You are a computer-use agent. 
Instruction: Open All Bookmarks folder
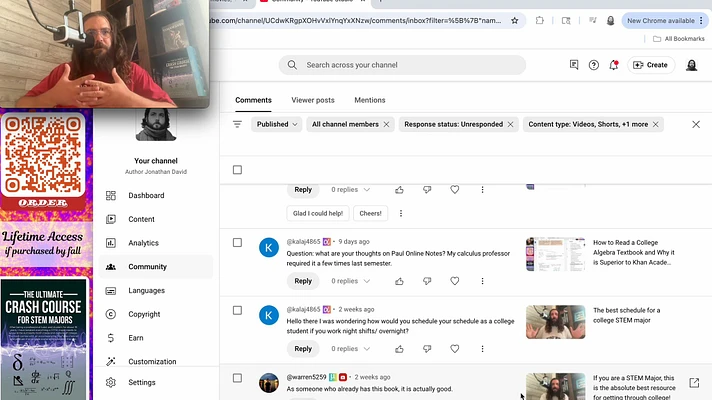[679, 39]
